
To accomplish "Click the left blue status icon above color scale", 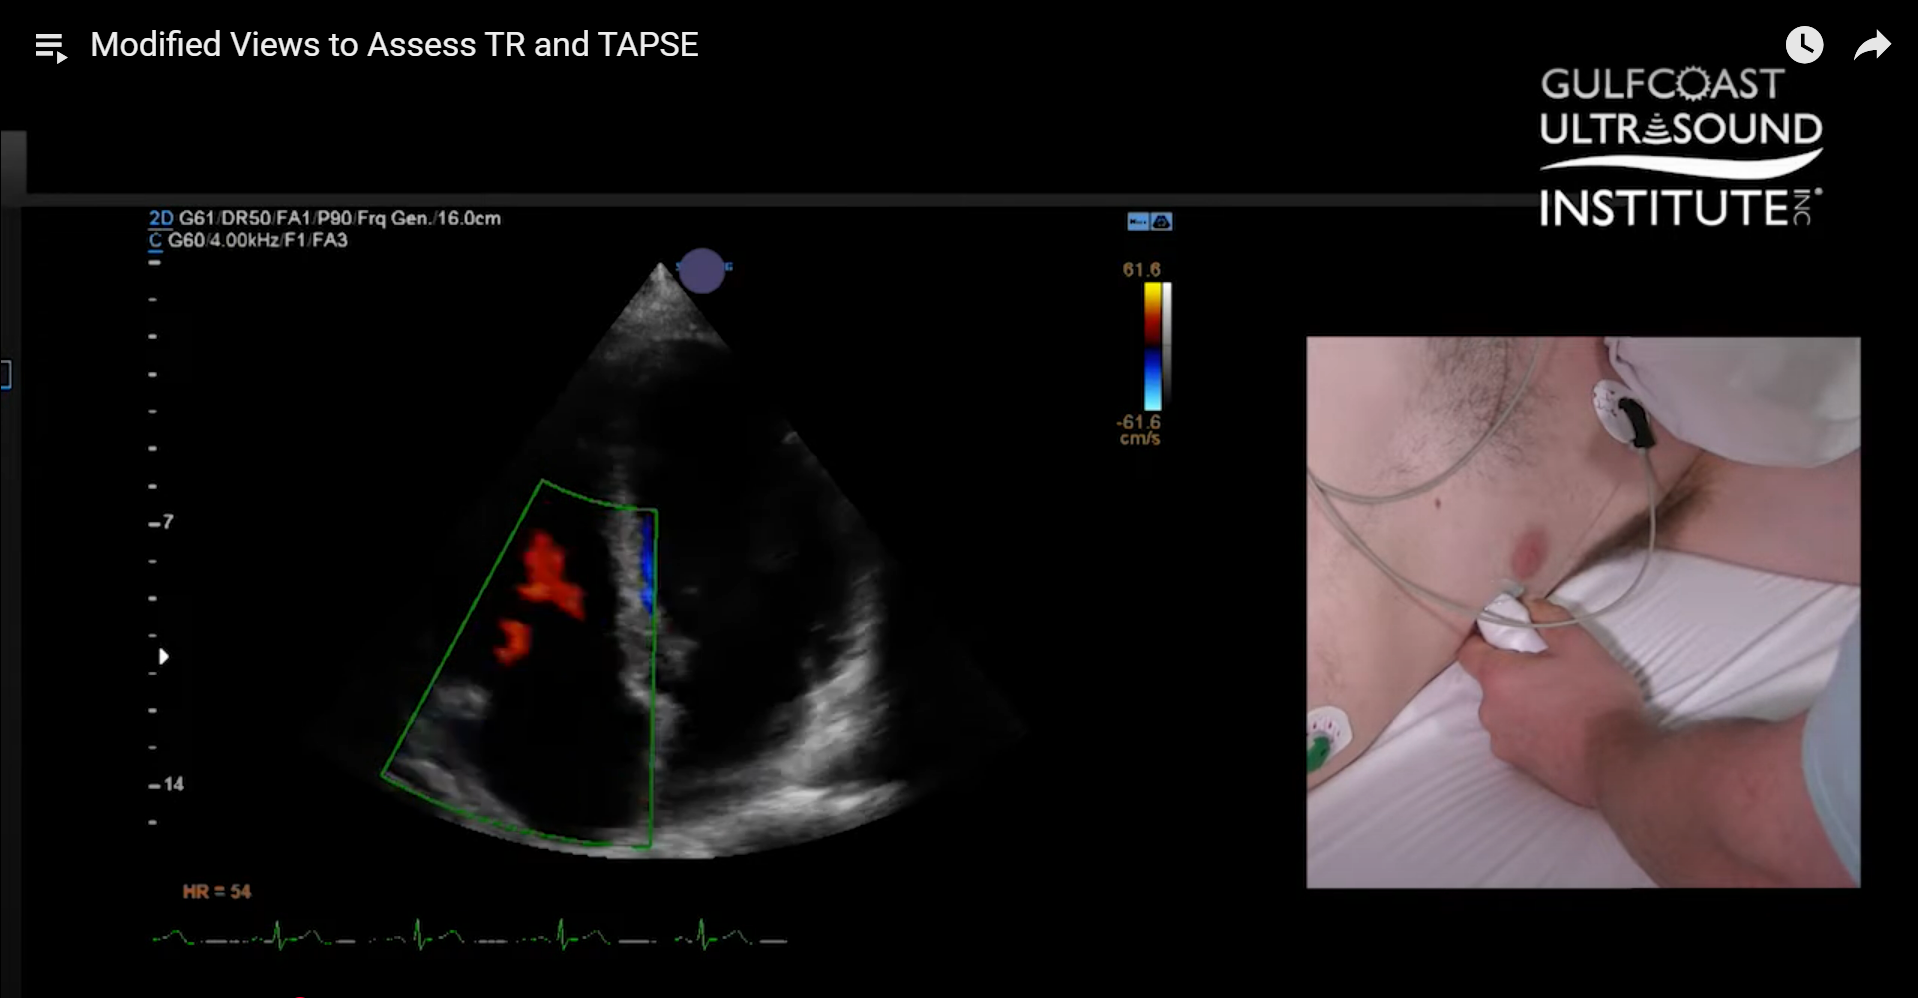I will [x=1137, y=222].
